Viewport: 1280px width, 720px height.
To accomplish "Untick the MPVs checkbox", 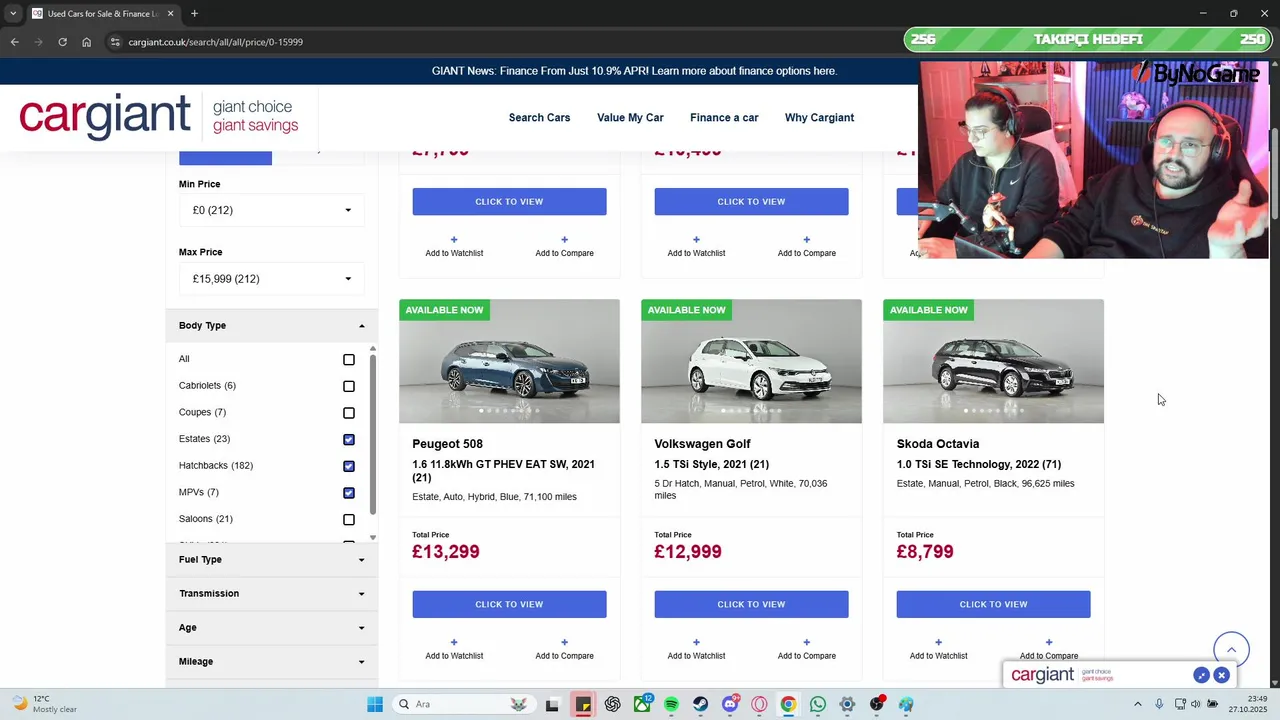I will (x=349, y=493).
